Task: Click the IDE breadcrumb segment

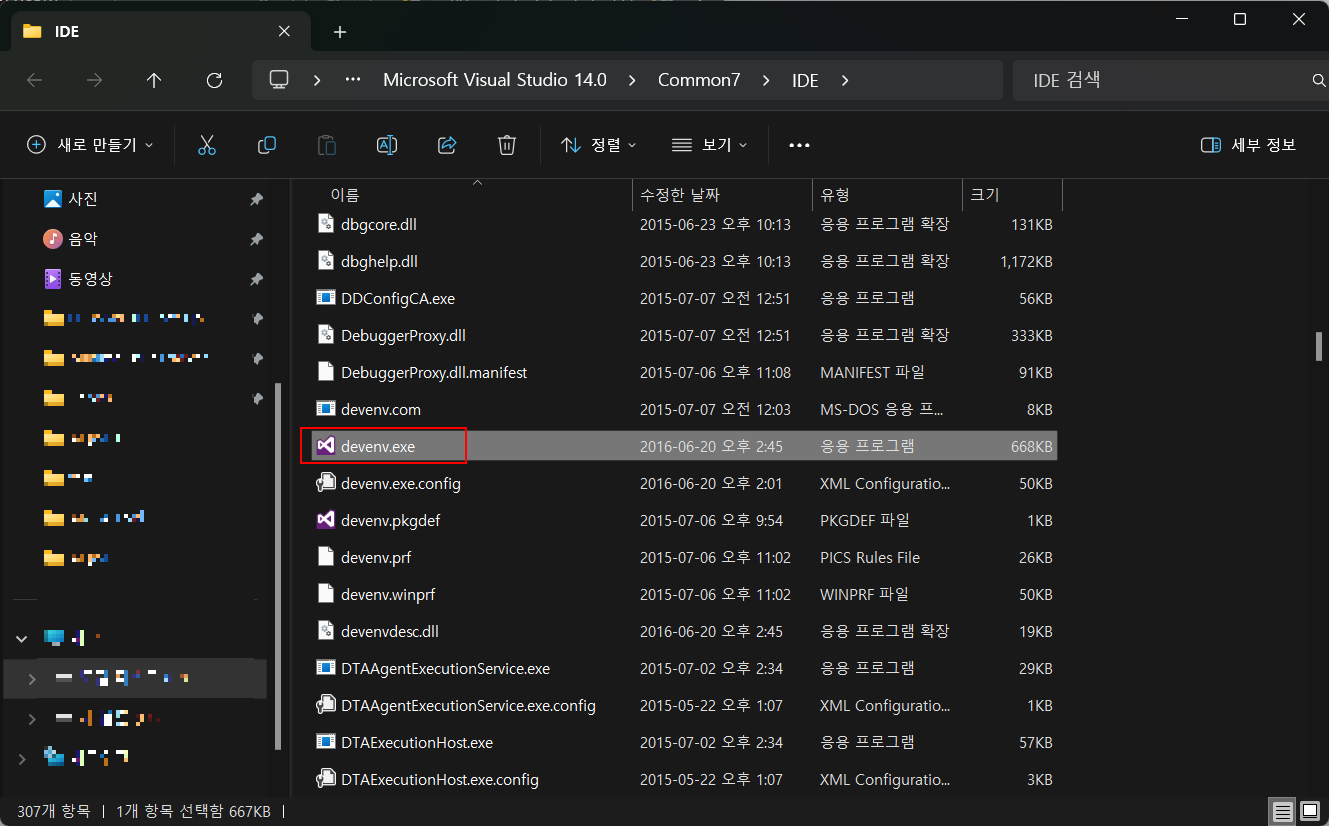Action: point(805,80)
